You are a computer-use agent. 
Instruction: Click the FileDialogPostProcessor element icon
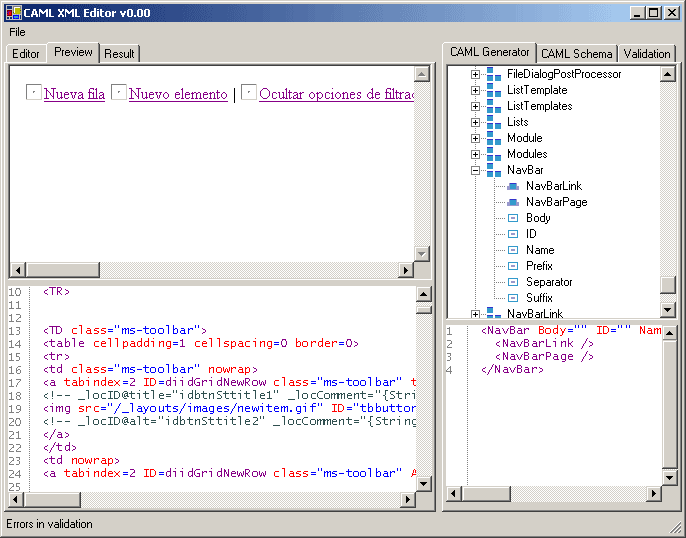[x=494, y=74]
